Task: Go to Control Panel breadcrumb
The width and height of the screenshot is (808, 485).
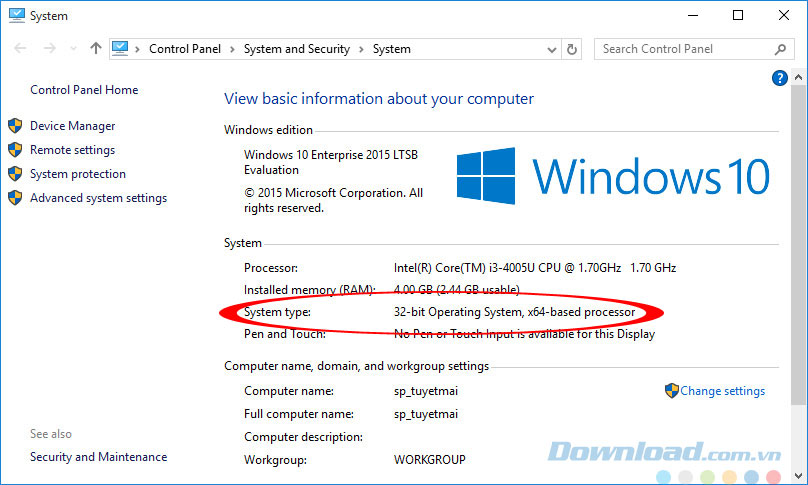Action: tap(185, 49)
